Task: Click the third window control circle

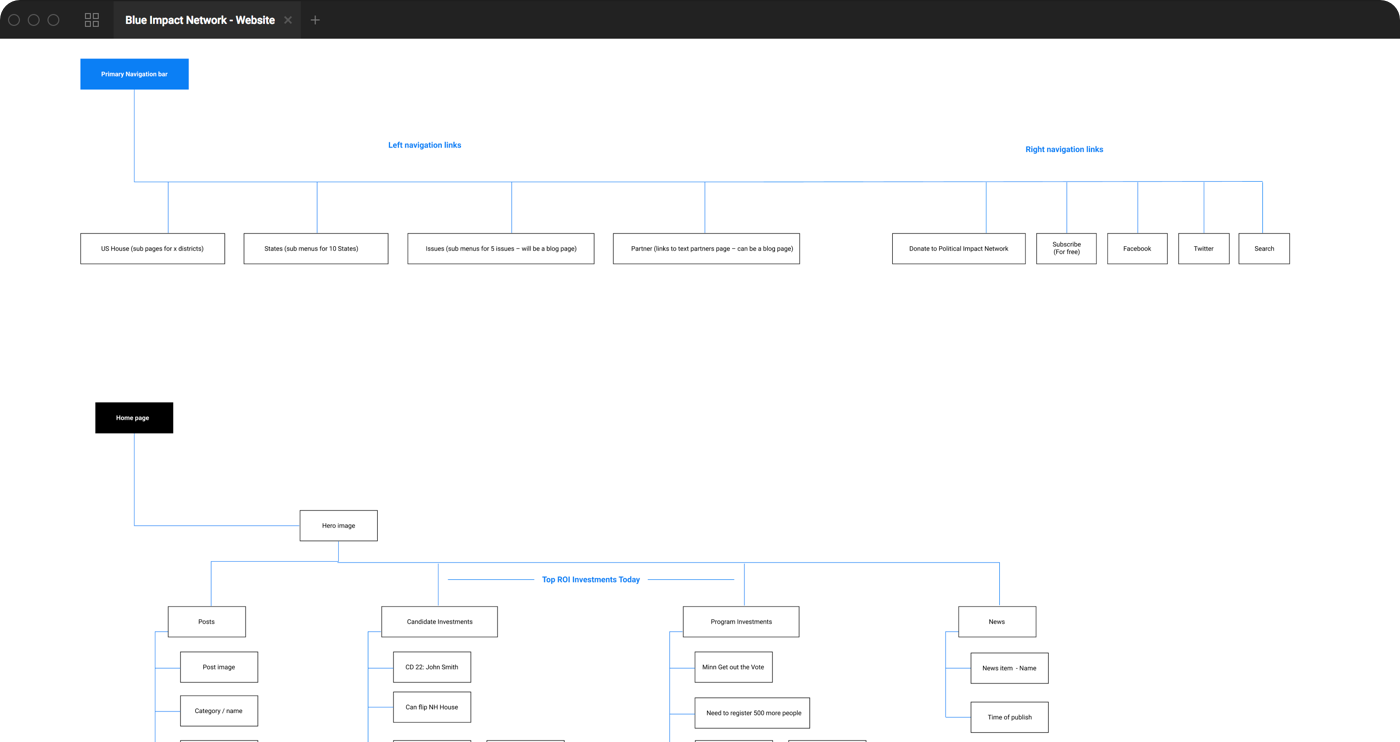Action: [54, 20]
